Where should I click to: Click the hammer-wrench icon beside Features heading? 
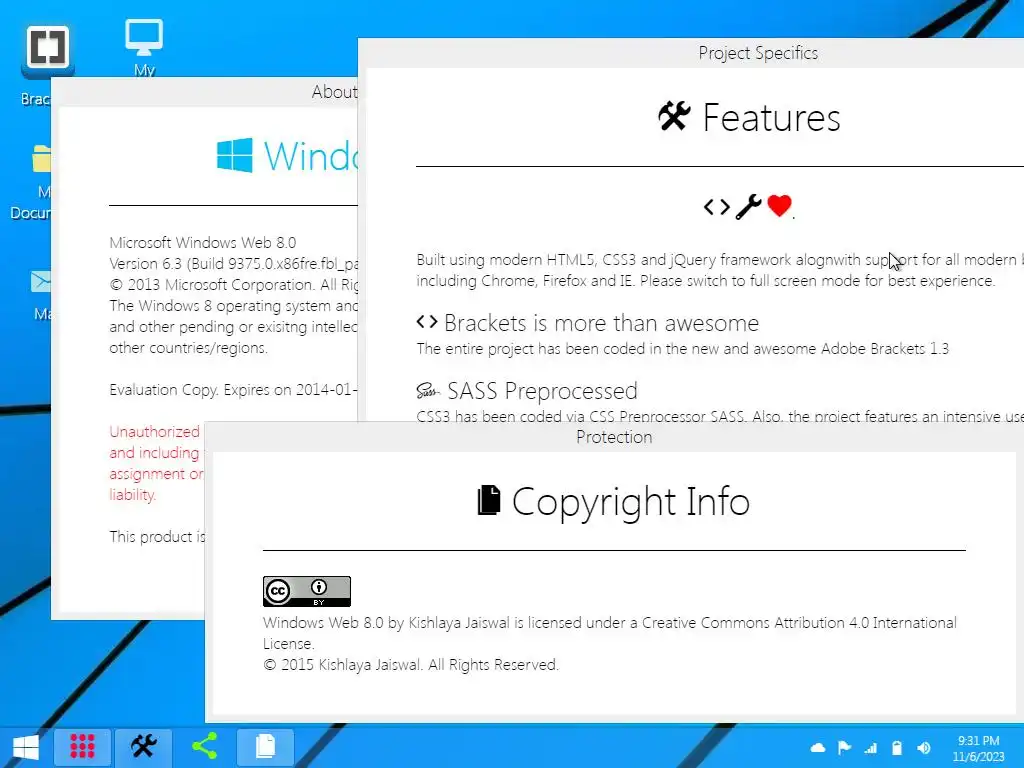(x=674, y=116)
